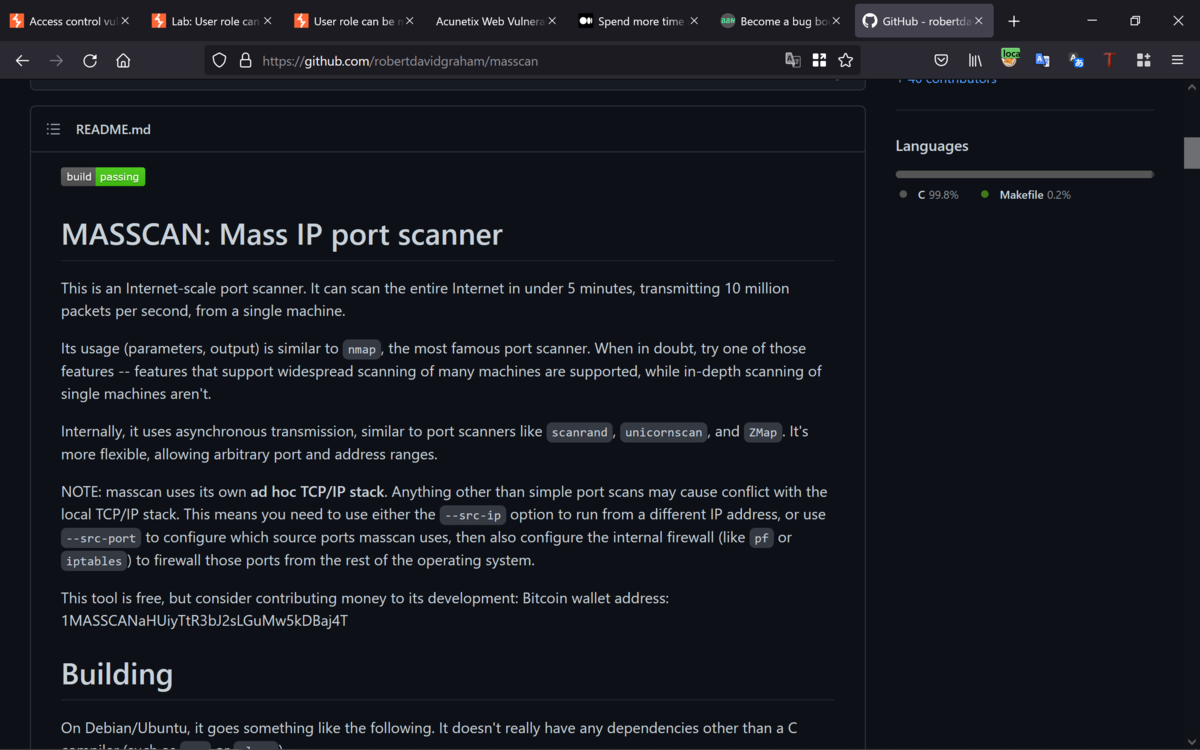Image resolution: width=1200 pixels, height=750 pixels.
Task: Click the page vertical scrollbar thumb
Action: [1192, 152]
